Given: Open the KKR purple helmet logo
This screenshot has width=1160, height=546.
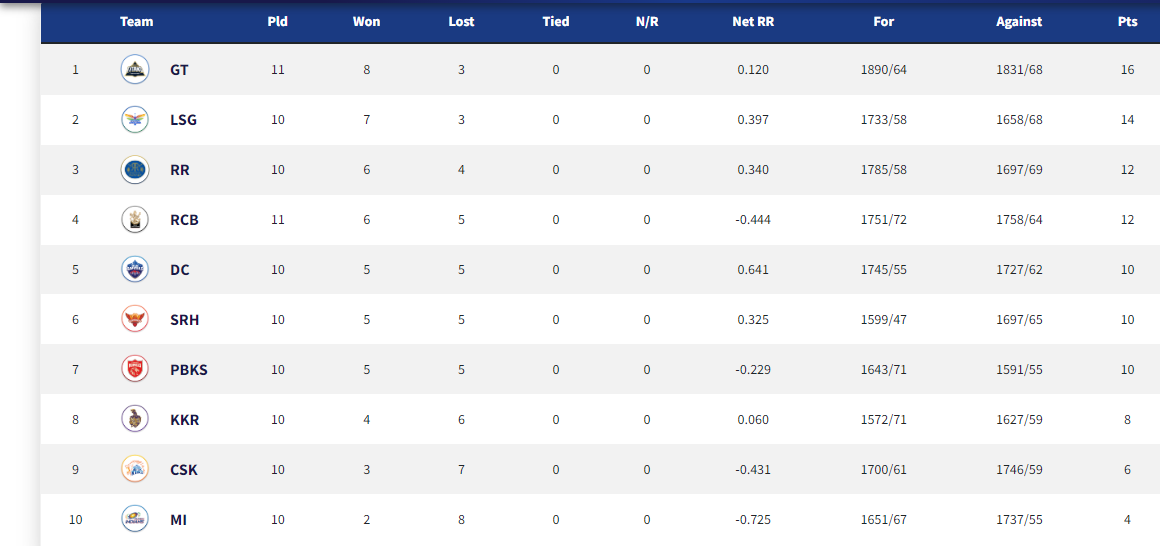Looking at the screenshot, I should coord(135,419).
